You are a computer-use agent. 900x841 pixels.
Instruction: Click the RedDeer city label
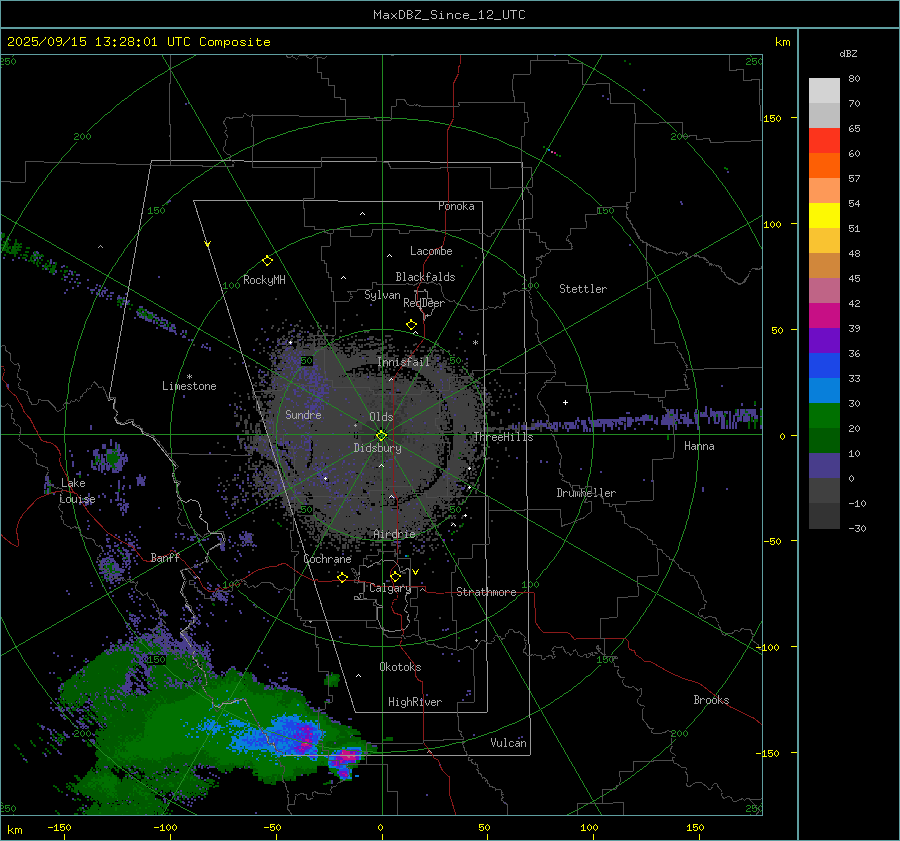(424, 303)
